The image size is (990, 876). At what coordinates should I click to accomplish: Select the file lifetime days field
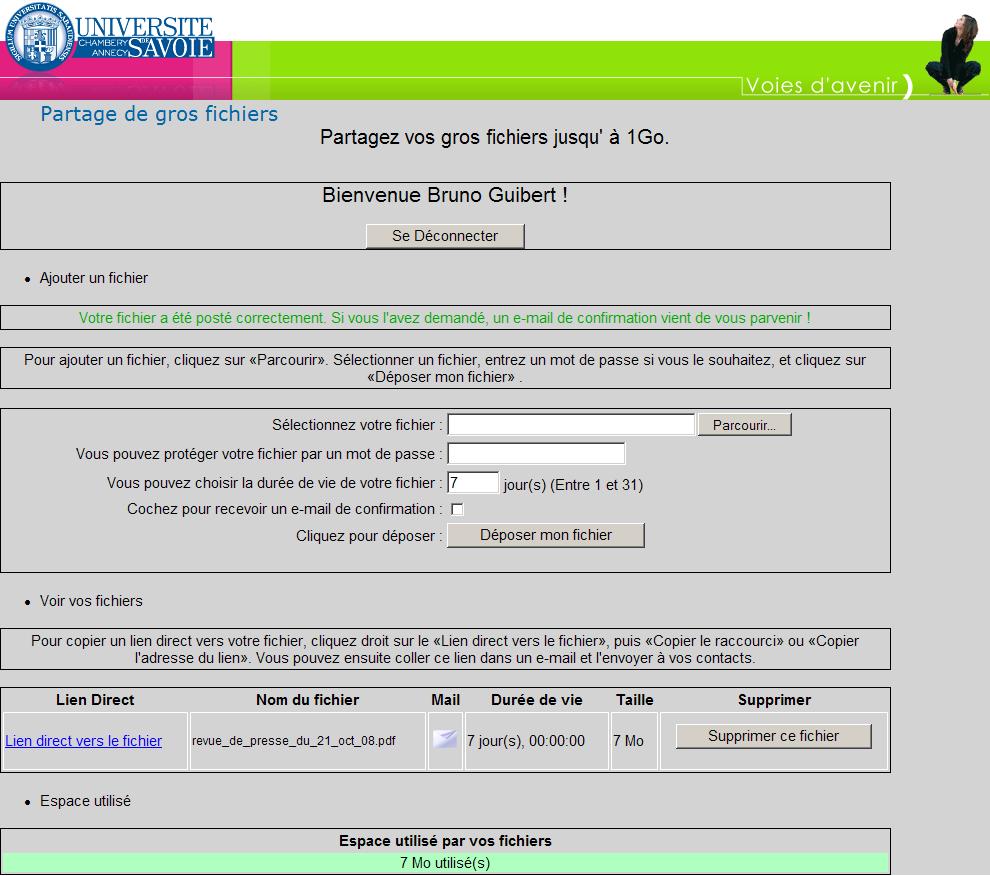click(472, 483)
